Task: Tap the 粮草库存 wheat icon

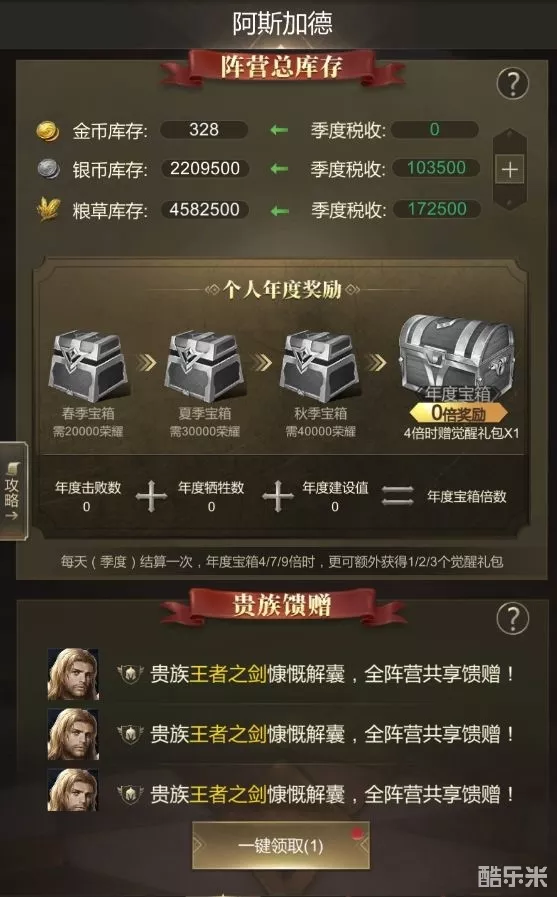Action: point(48,209)
